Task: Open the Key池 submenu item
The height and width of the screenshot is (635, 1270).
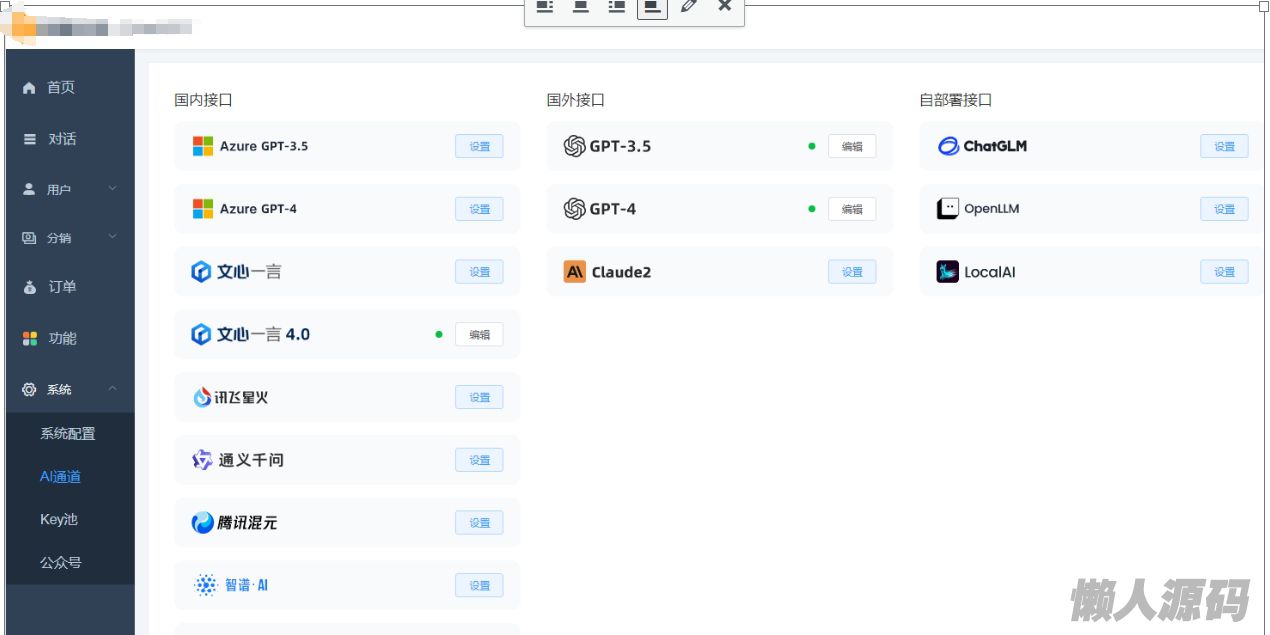Action: coord(59,520)
